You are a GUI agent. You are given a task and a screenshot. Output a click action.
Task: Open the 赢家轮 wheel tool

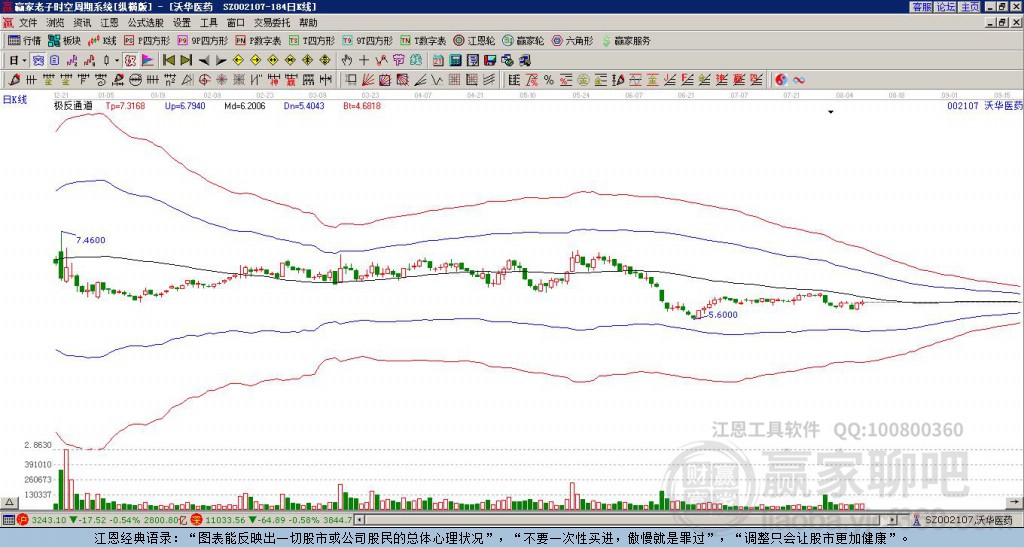point(523,40)
